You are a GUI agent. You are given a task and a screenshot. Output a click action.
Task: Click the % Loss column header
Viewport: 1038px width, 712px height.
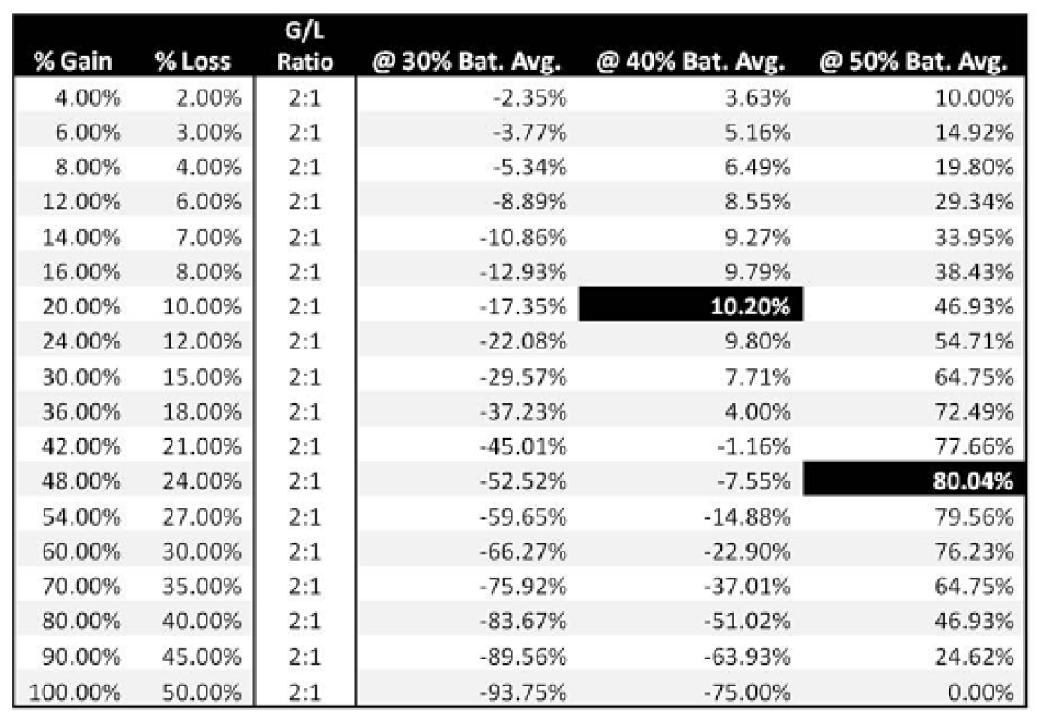(x=193, y=62)
